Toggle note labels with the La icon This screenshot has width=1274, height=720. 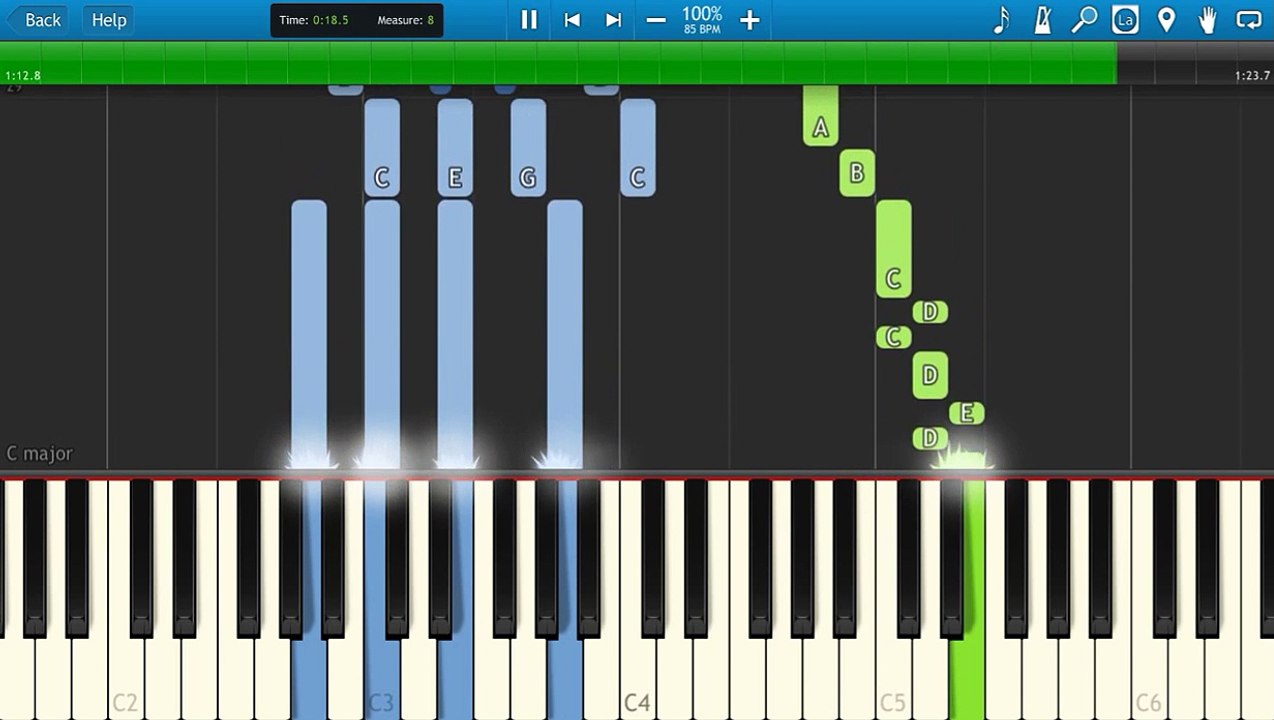pos(1125,20)
